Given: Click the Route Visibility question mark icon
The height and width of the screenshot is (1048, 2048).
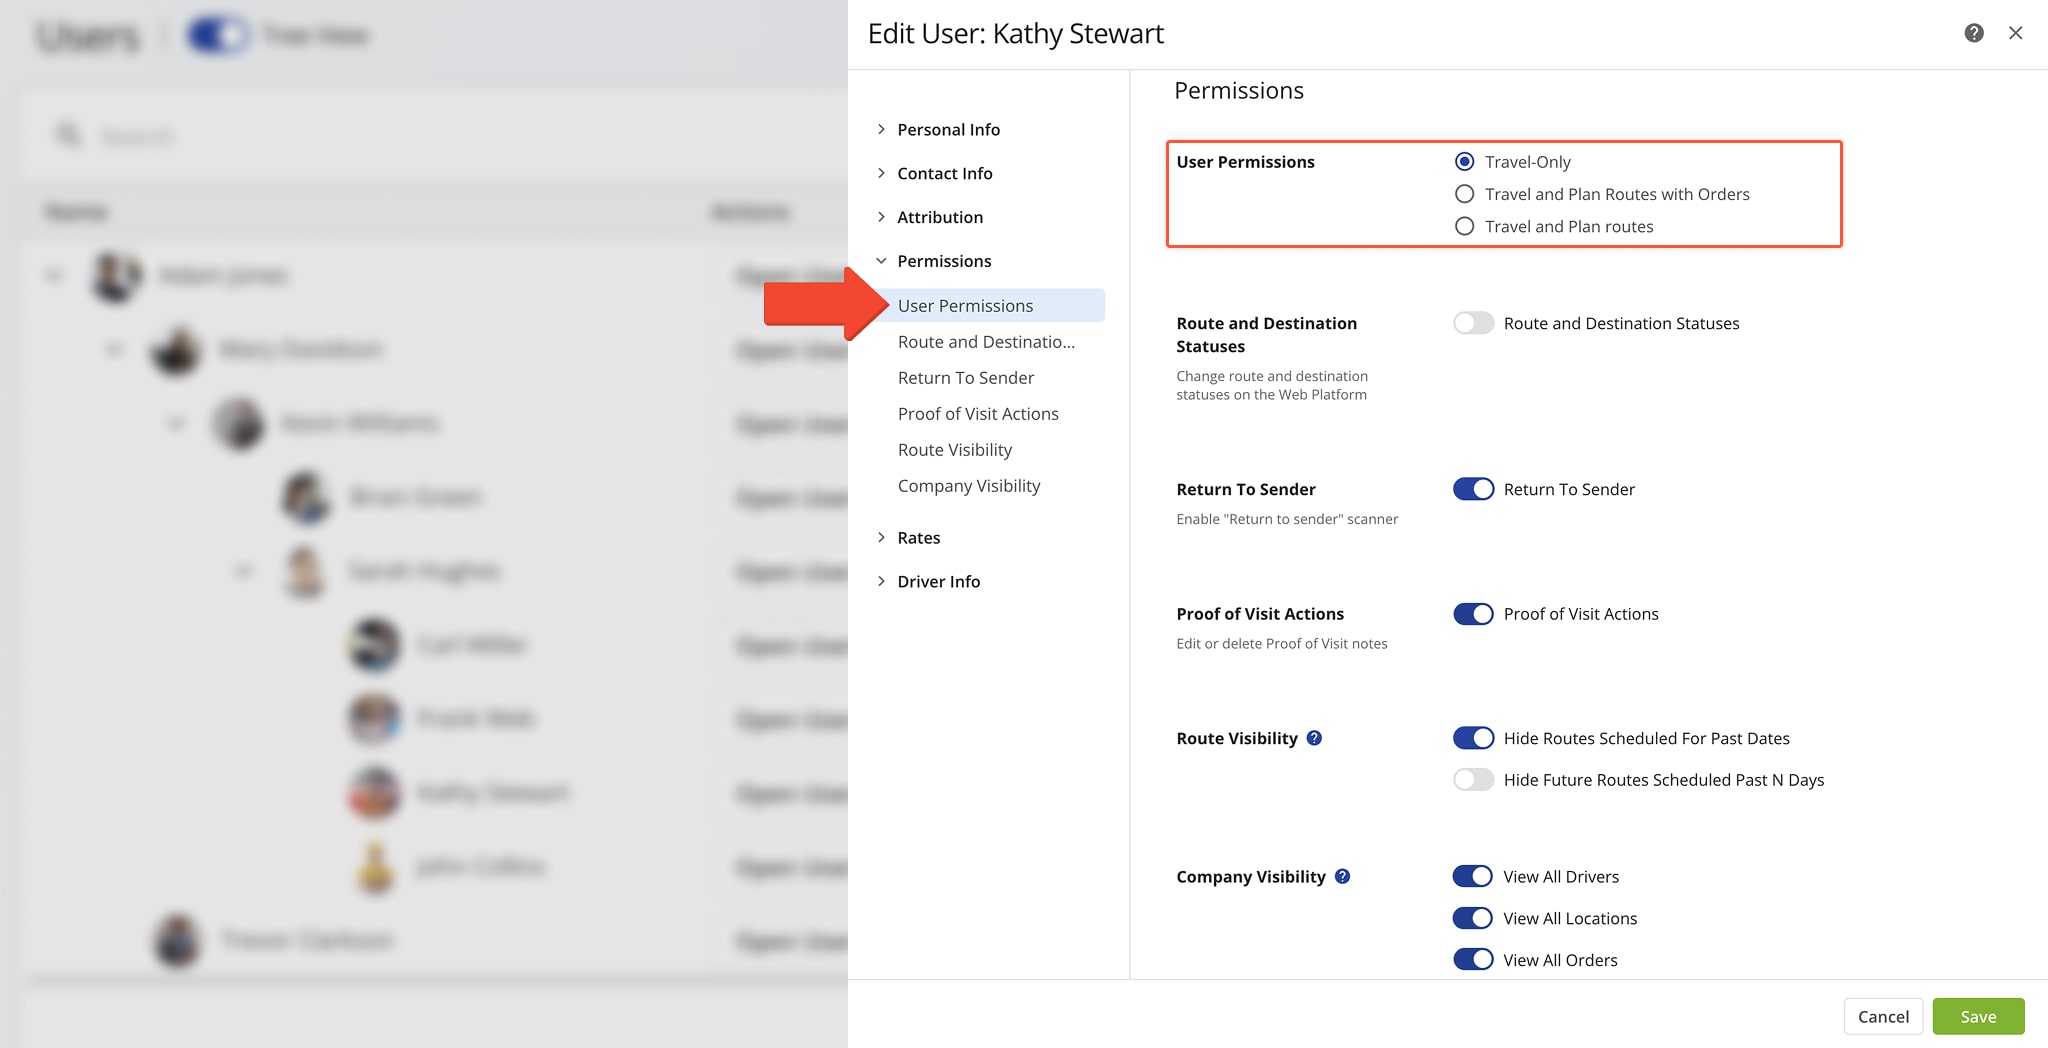Looking at the screenshot, I should point(1315,738).
